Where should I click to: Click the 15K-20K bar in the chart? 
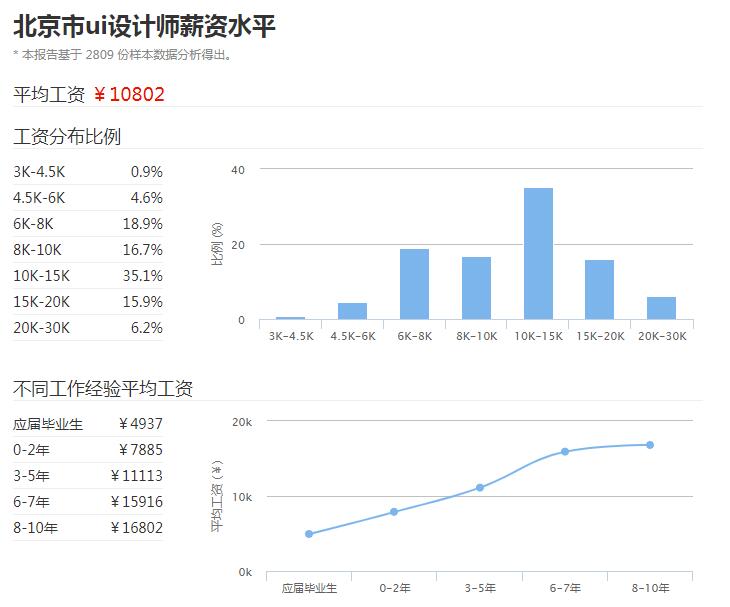(x=600, y=290)
